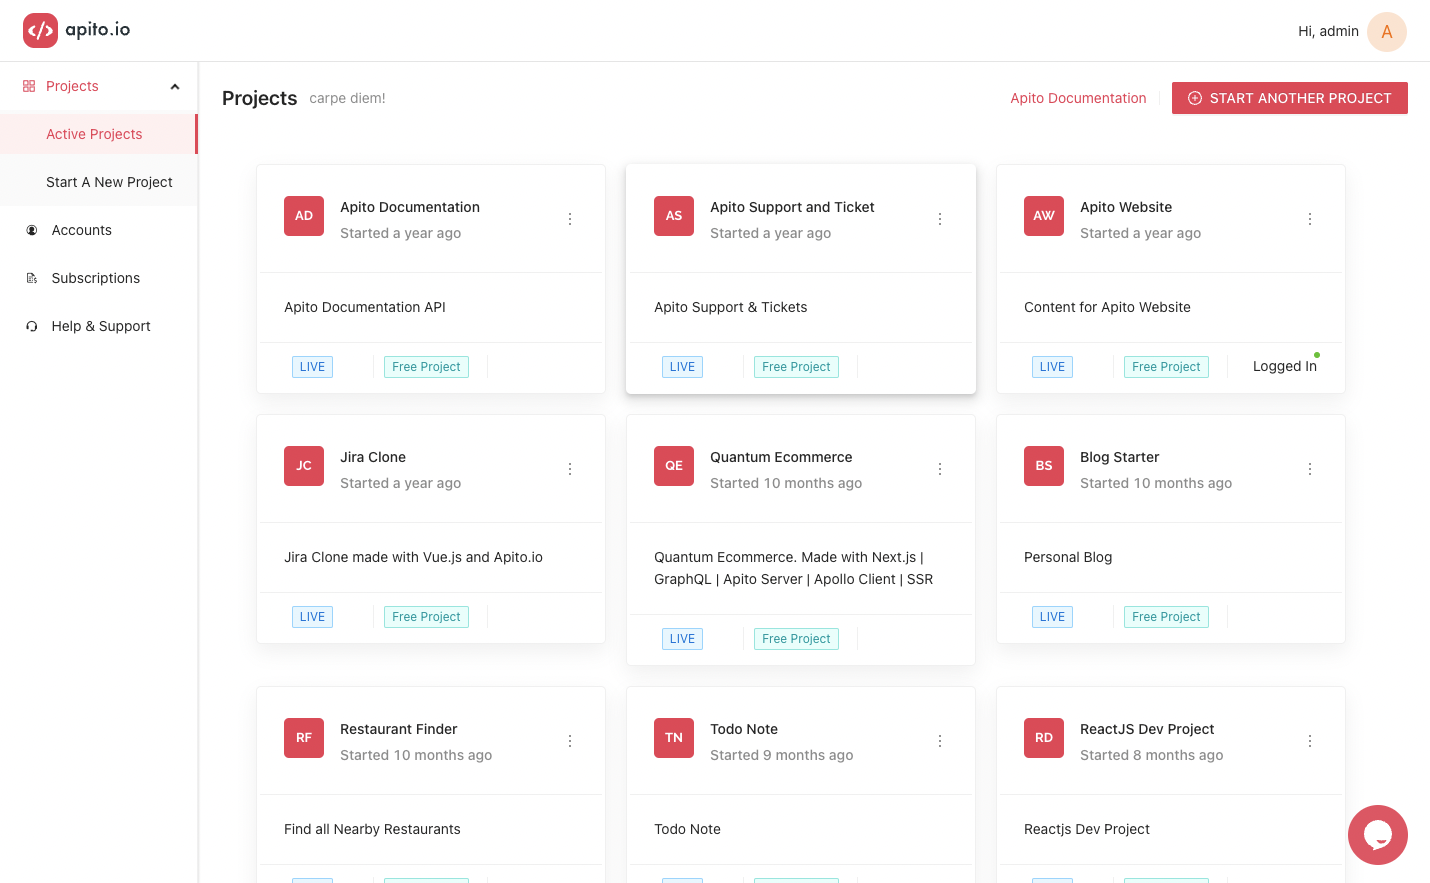
Task: Open Todo Note card options menu
Action: click(x=940, y=741)
